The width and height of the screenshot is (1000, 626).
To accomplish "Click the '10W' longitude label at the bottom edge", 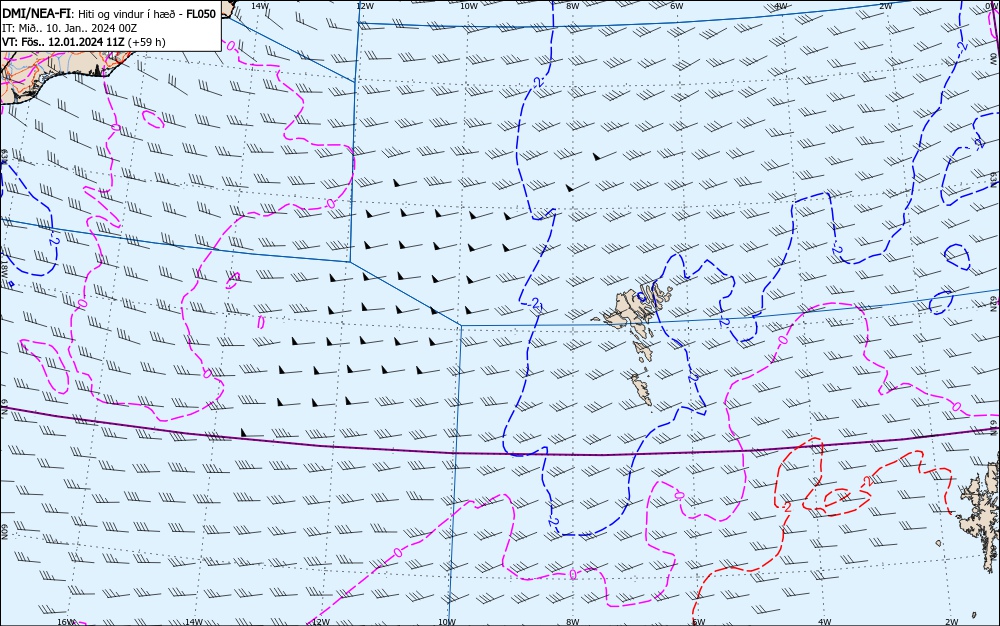I will coord(447,622).
